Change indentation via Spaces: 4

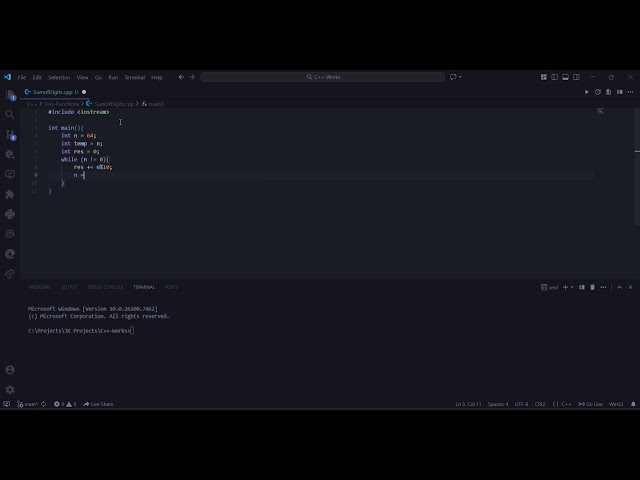(x=498, y=404)
